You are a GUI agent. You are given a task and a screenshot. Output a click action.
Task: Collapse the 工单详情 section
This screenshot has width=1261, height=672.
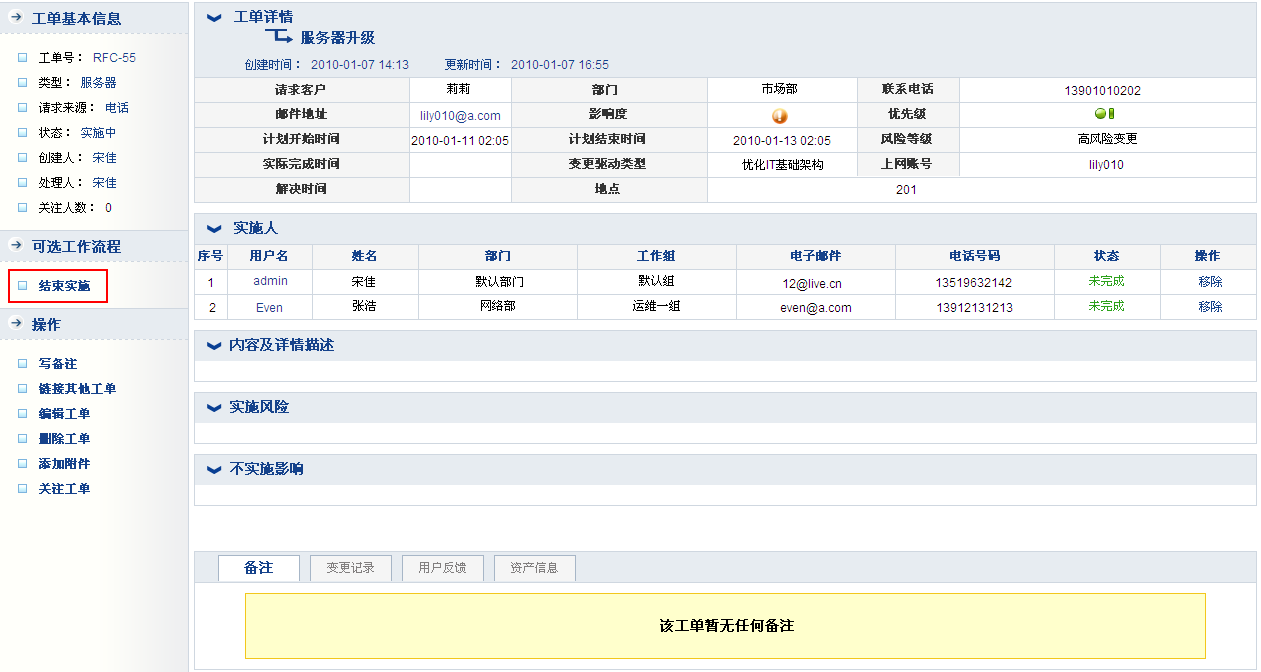click(214, 18)
